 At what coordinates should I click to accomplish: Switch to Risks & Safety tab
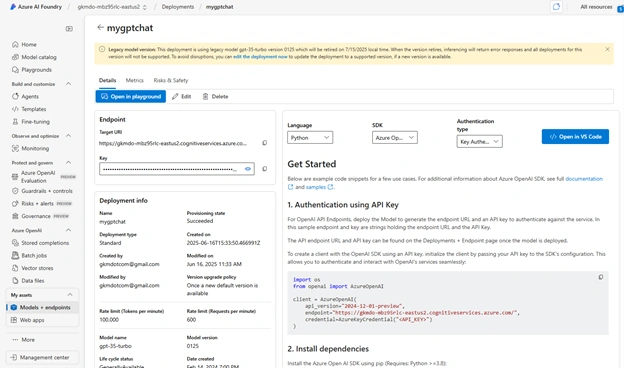(171, 80)
